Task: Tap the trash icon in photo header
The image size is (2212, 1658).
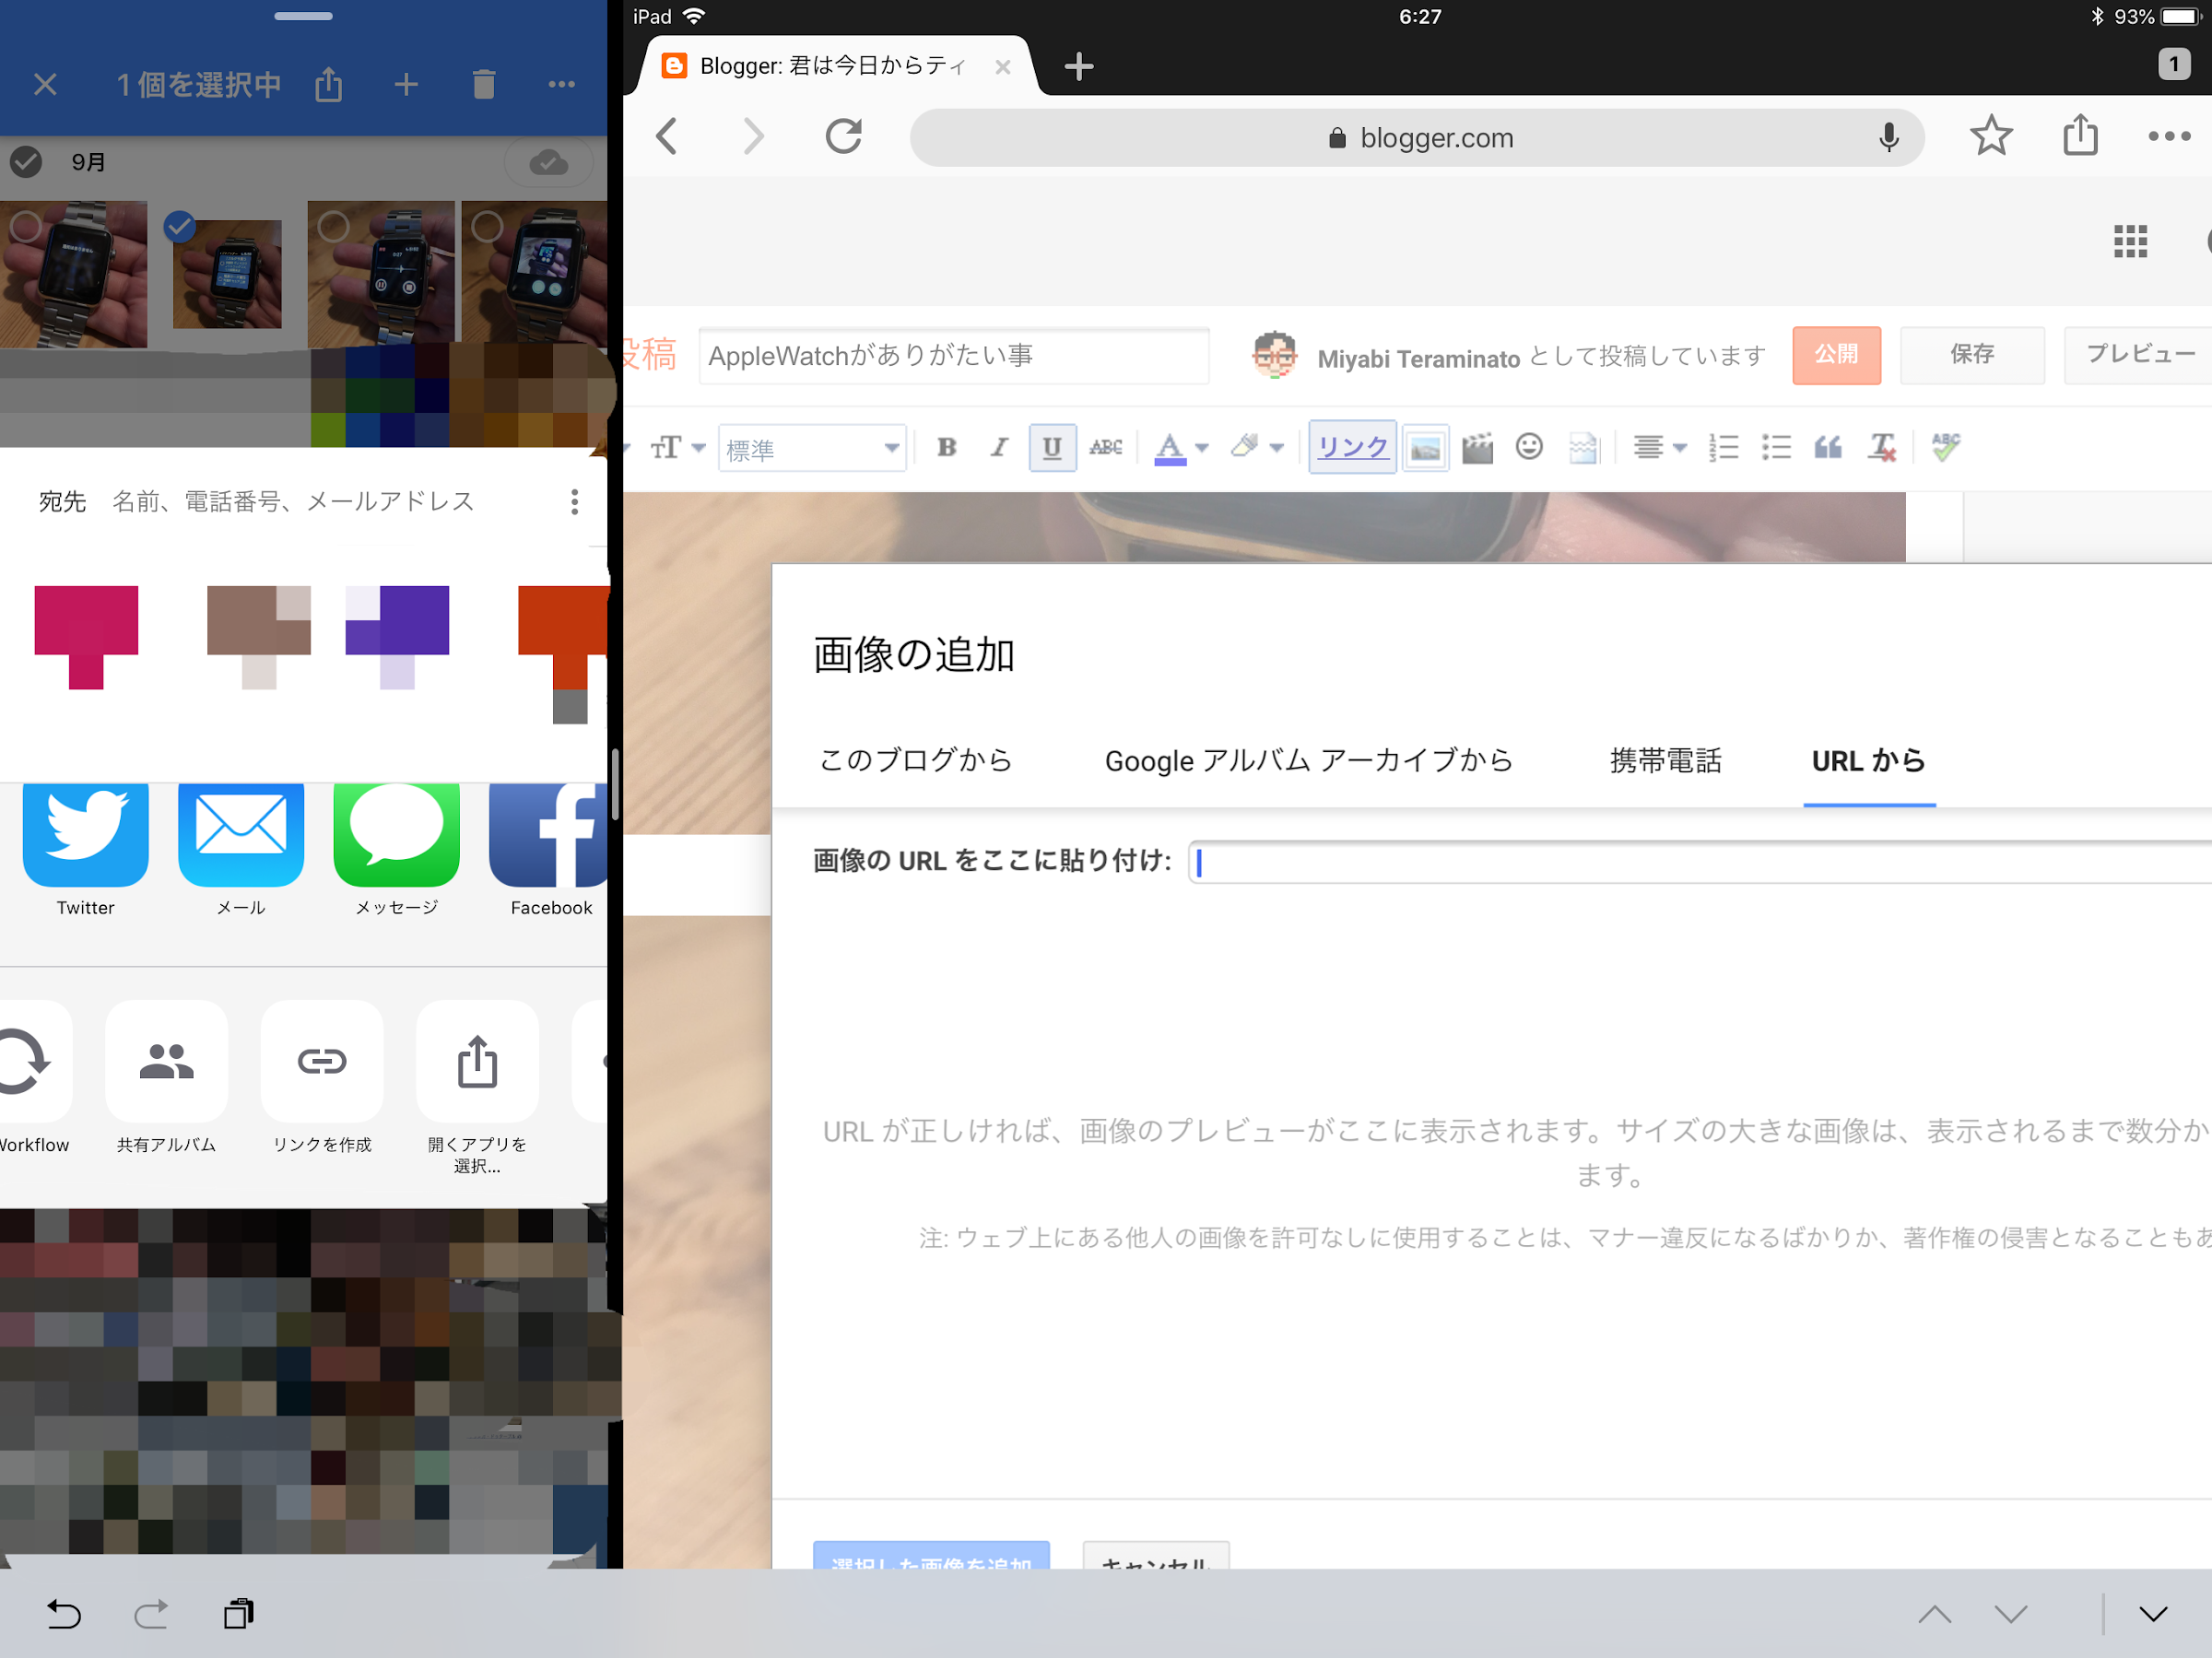Action: coord(484,84)
